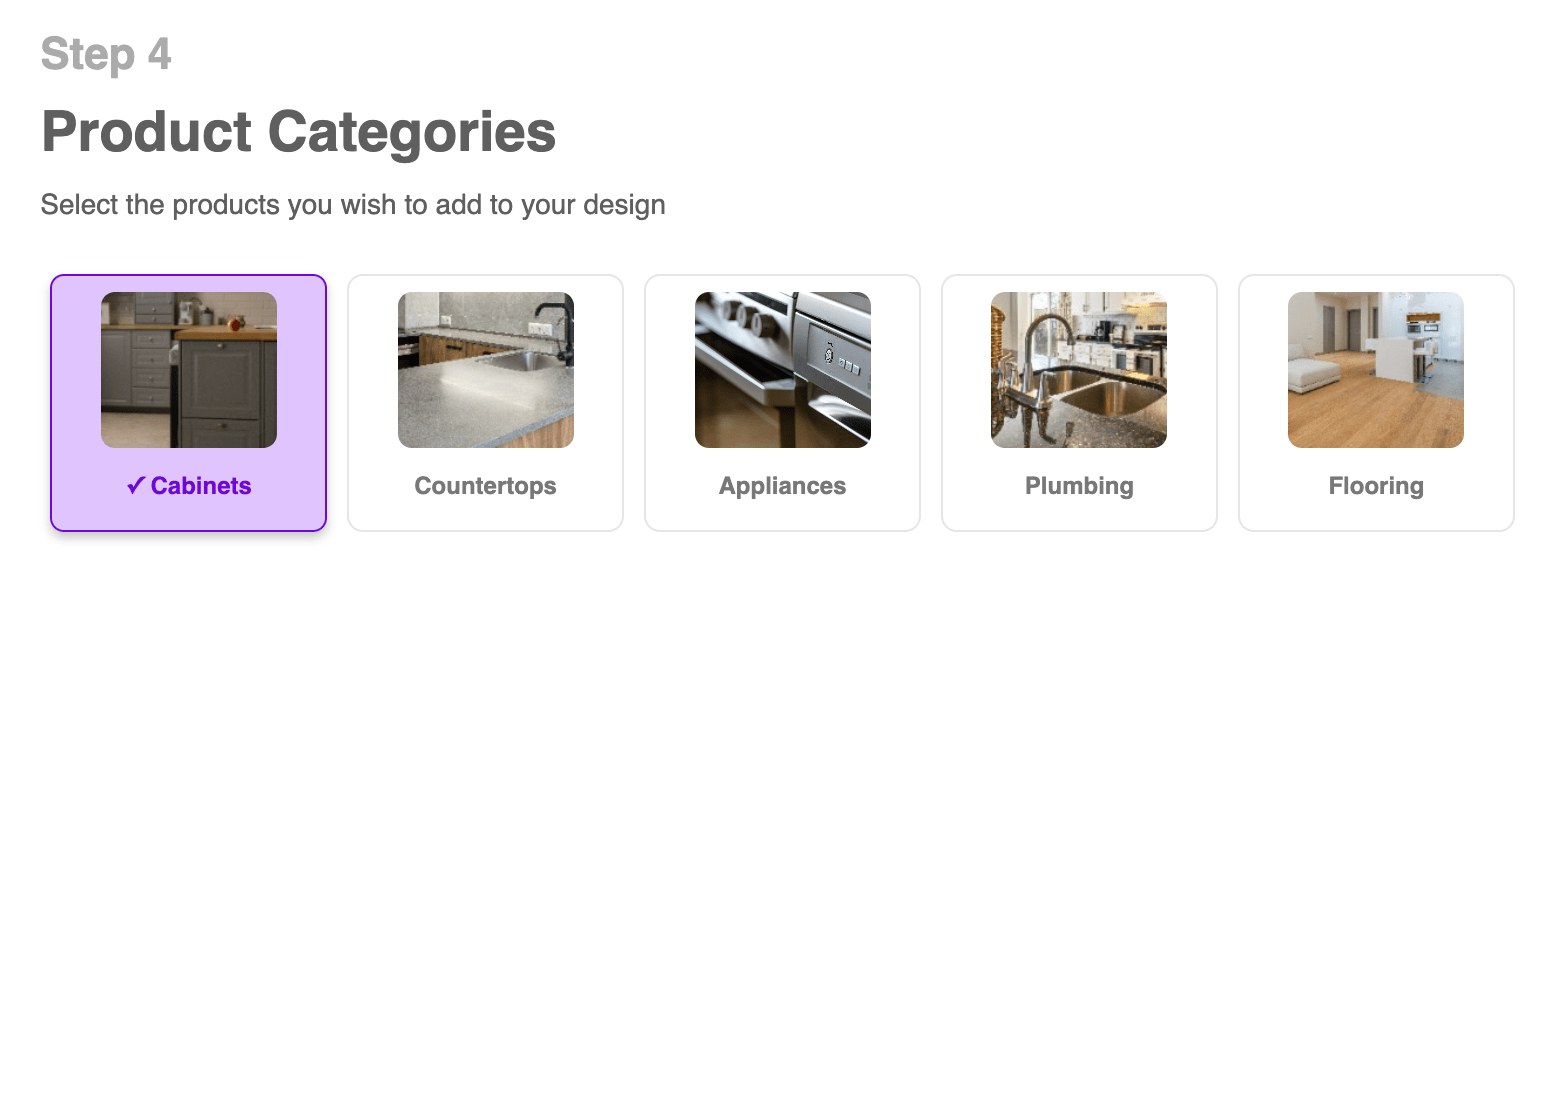
Task: Click the Flooring label text
Action: click(1376, 486)
